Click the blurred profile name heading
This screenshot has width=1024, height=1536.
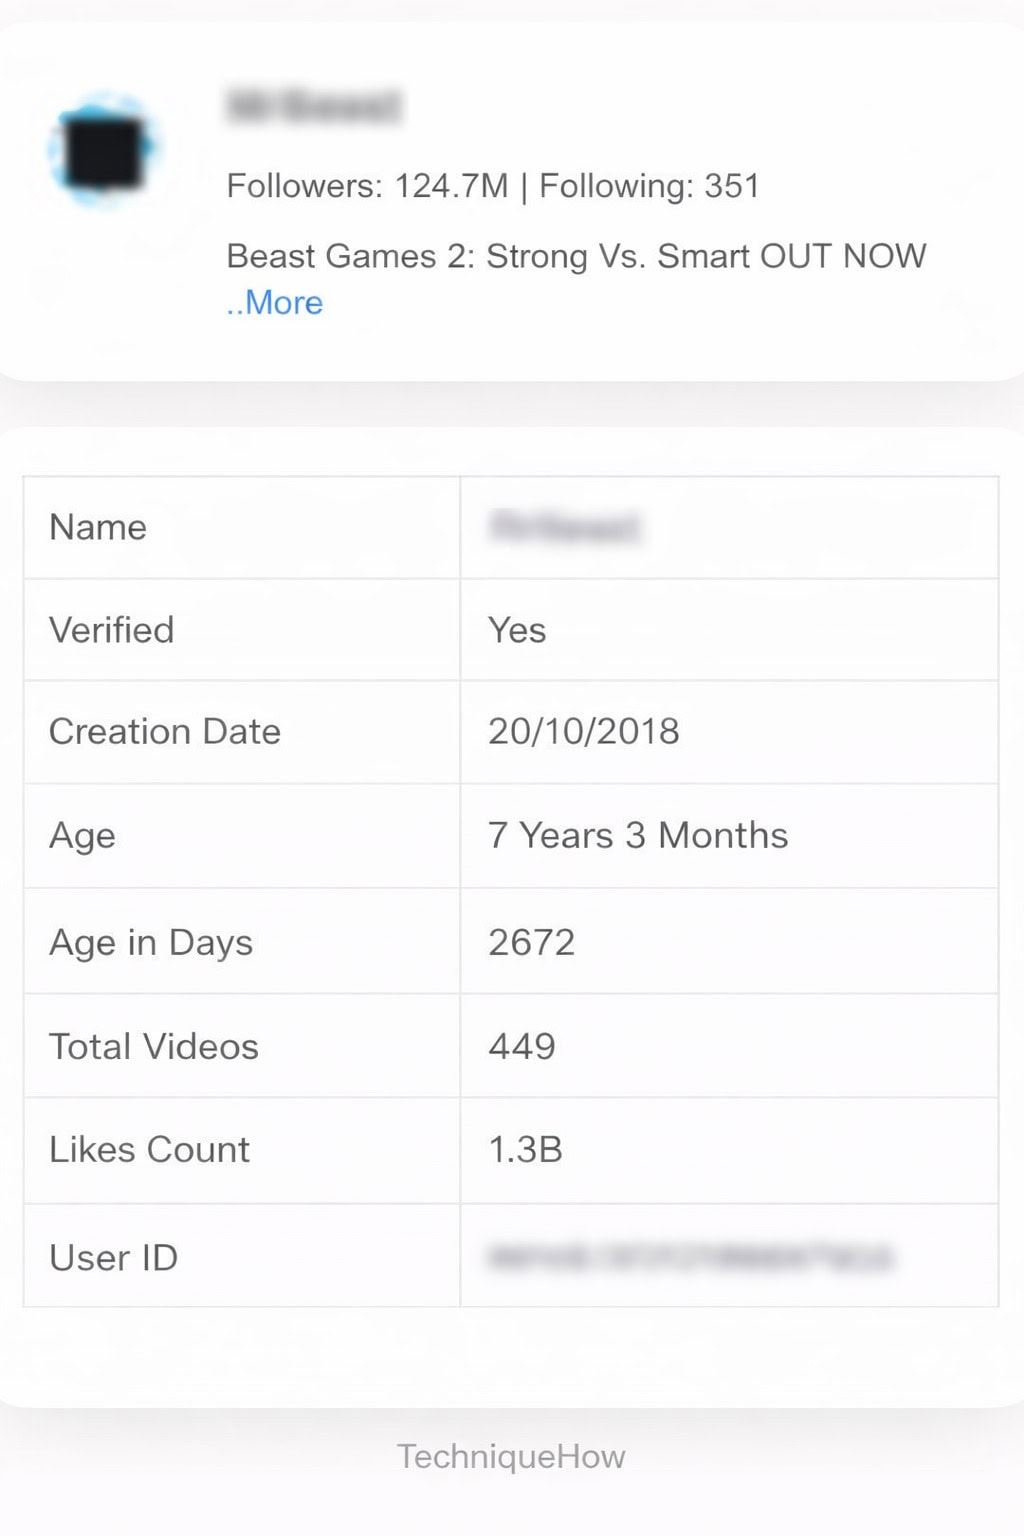point(314,106)
